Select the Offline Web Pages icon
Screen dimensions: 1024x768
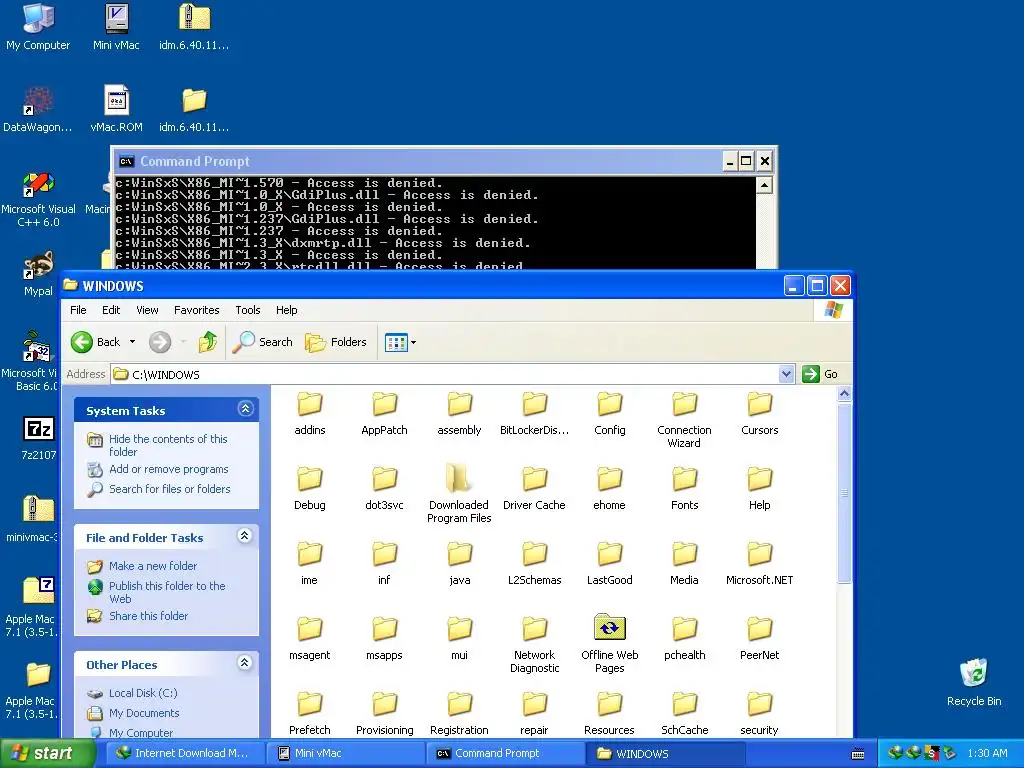609,644
